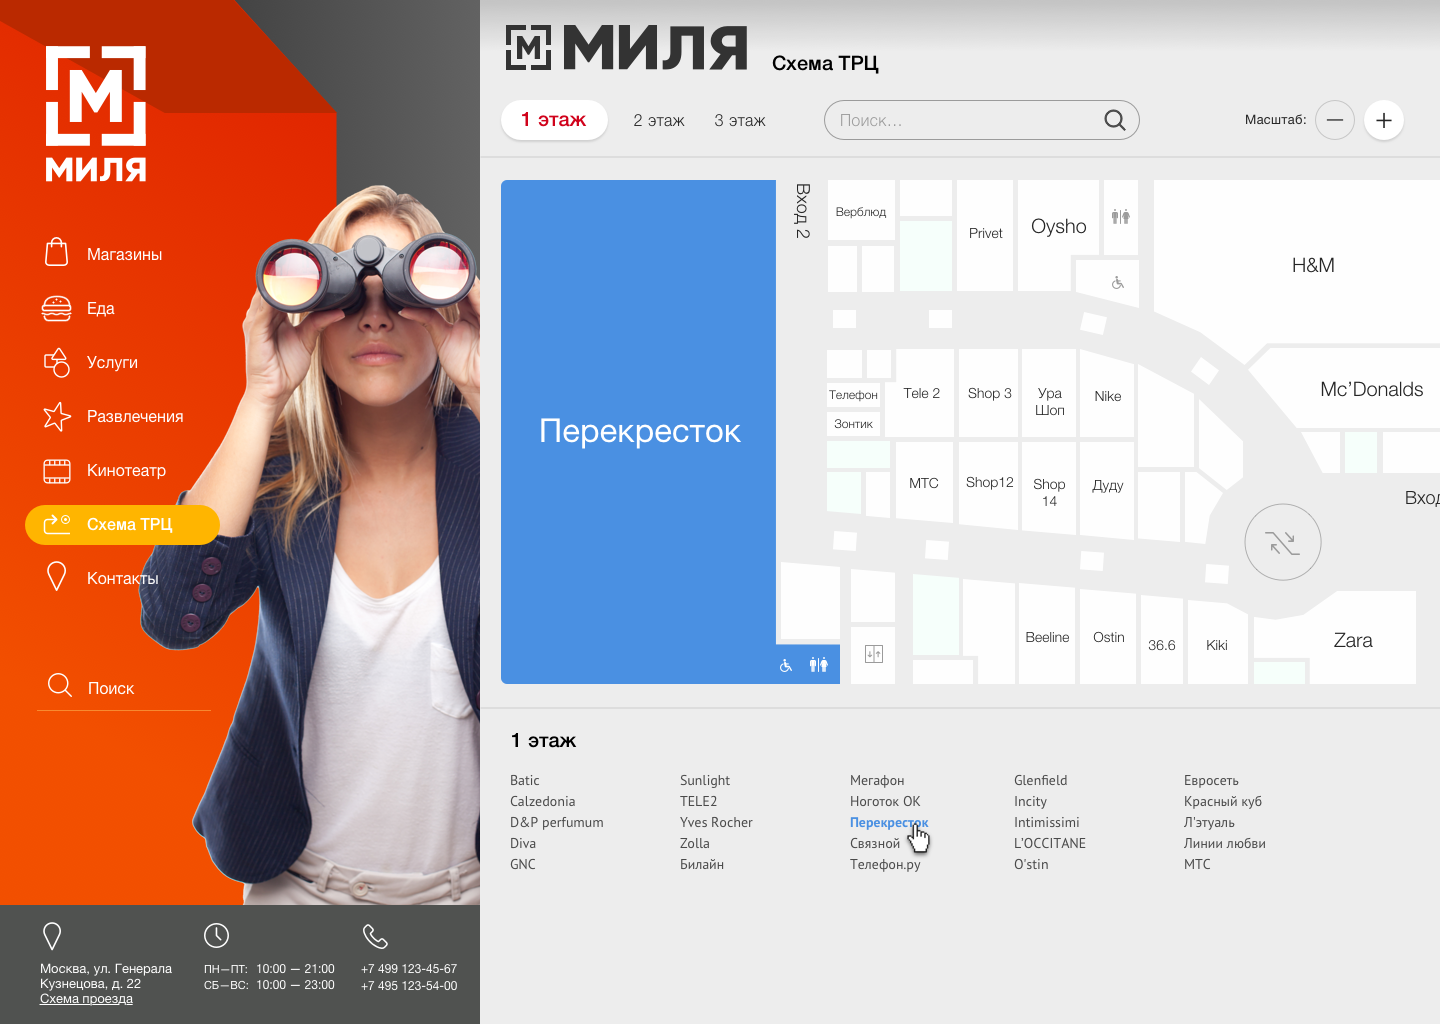Click Связной in the store list
The image size is (1440, 1024).
875,843
